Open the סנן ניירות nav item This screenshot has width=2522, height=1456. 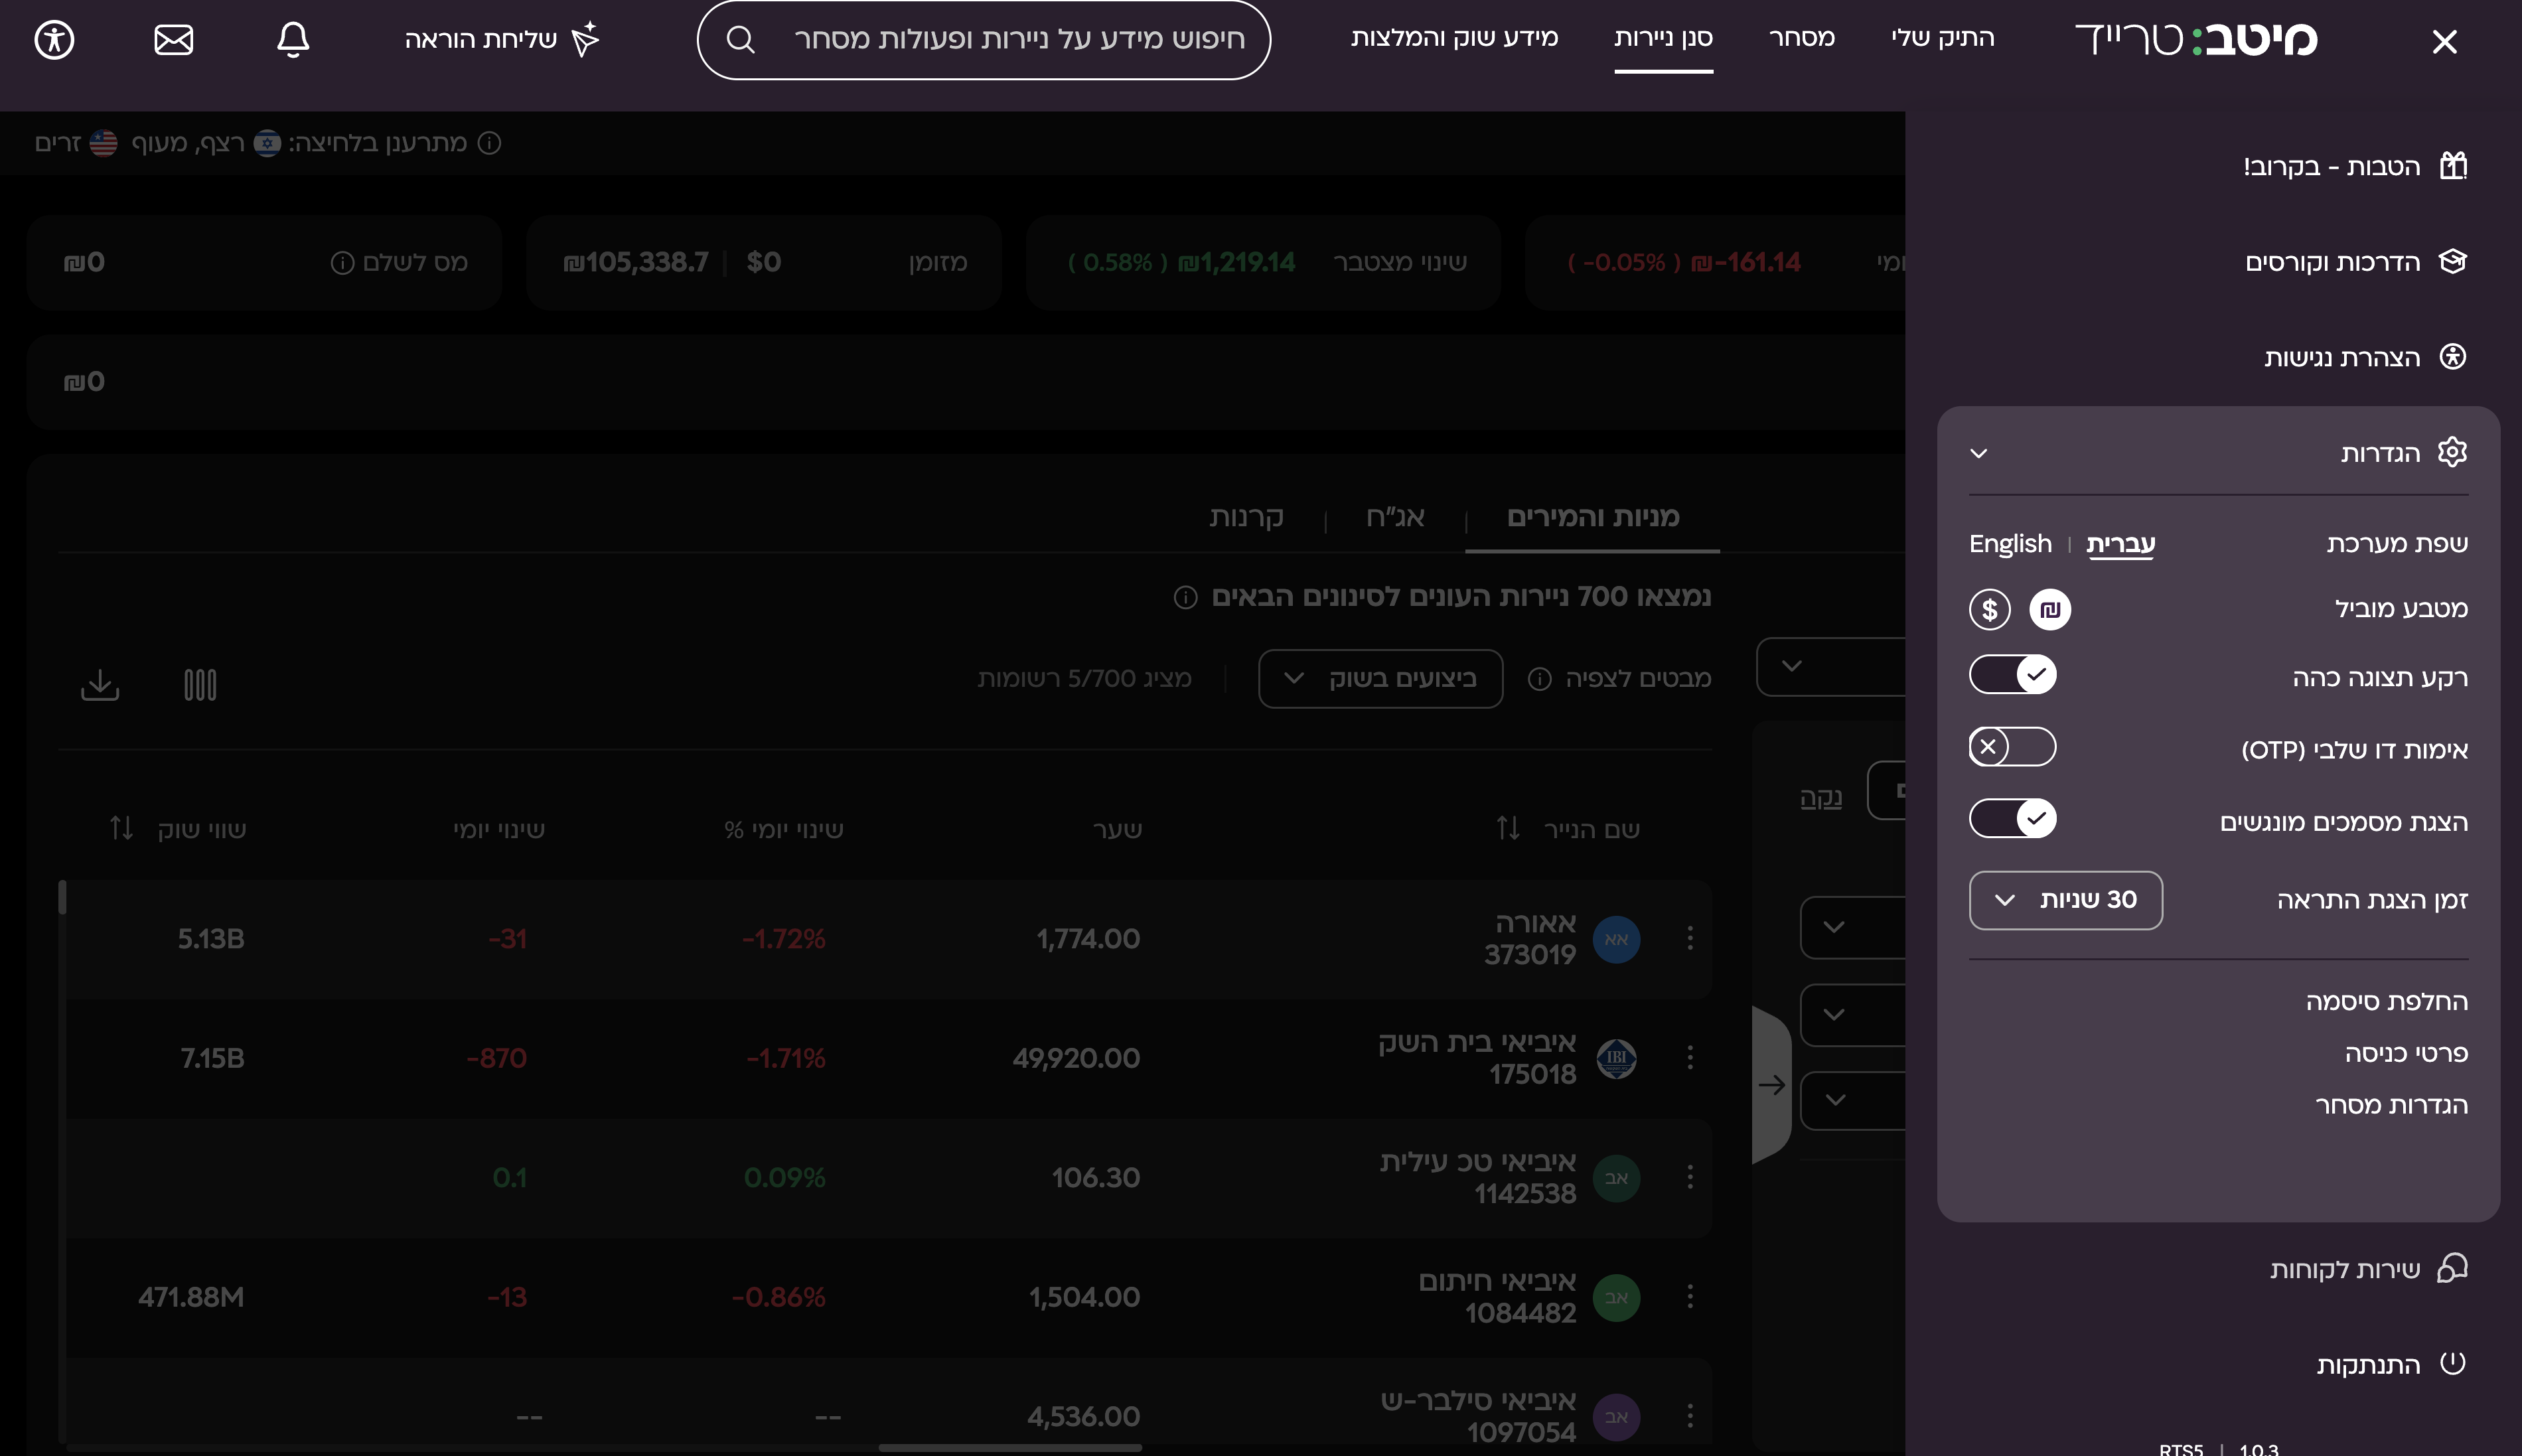click(x=1663, y=39)
